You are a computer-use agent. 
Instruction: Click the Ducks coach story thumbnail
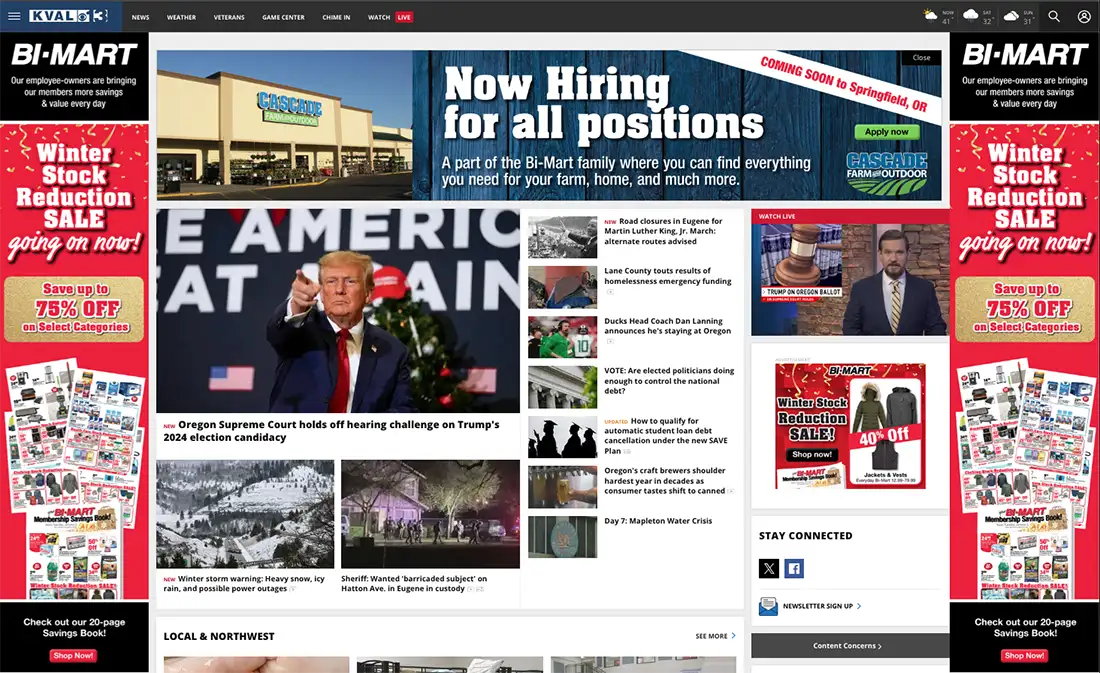563,337
